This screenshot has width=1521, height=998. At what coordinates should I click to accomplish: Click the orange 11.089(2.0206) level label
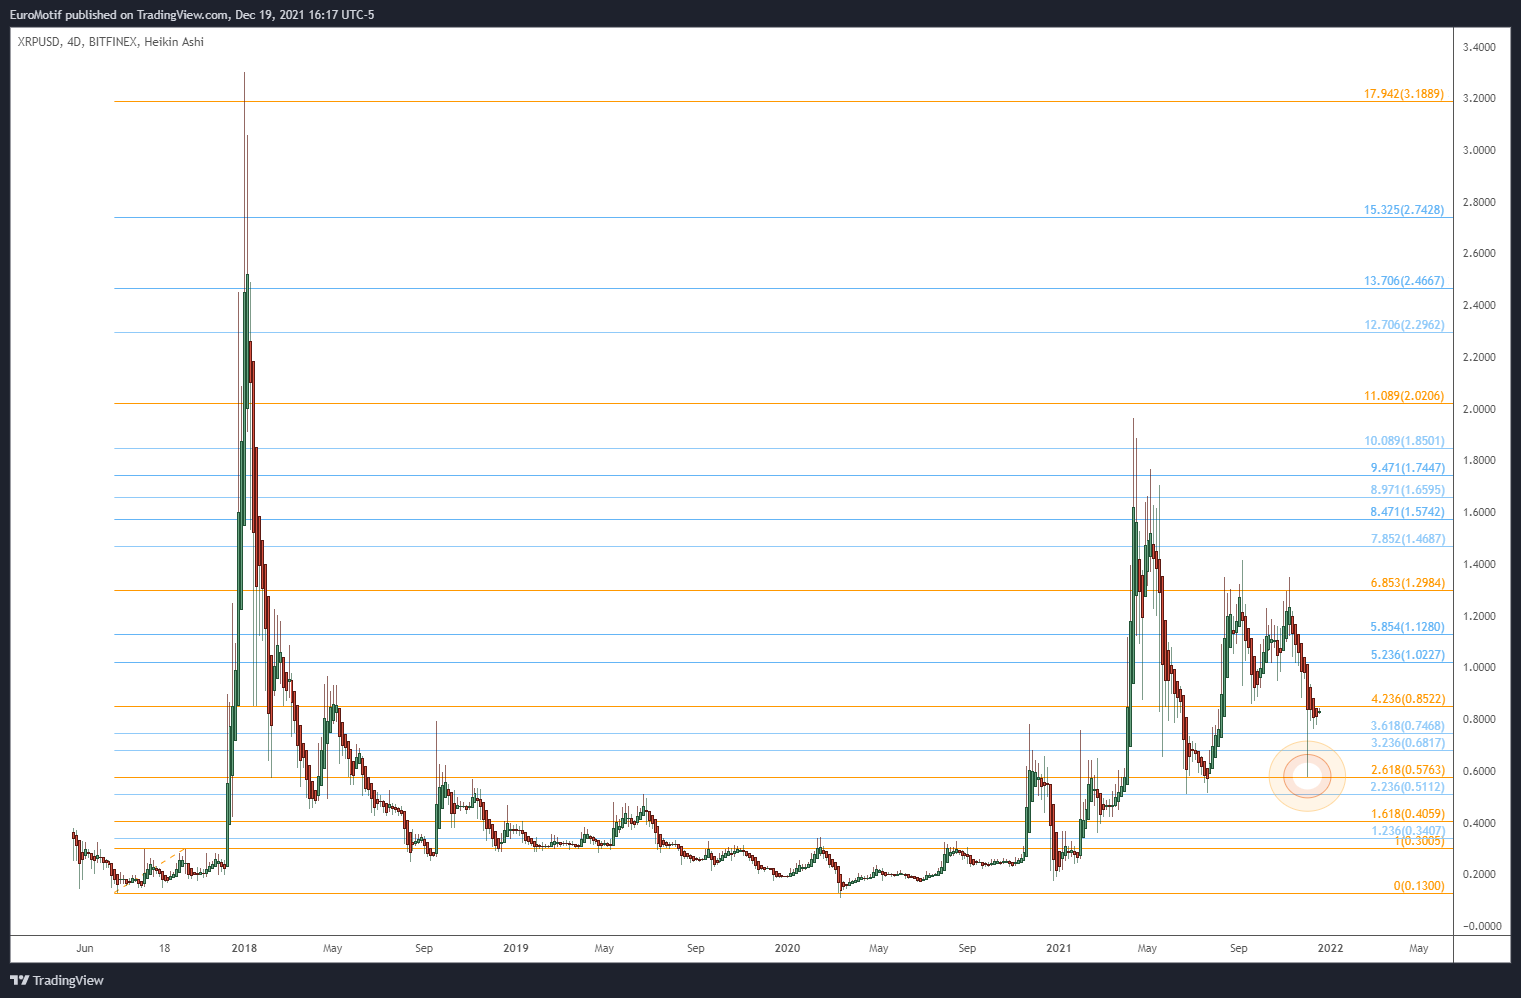pyautogui.click(x=1404, y=396)
